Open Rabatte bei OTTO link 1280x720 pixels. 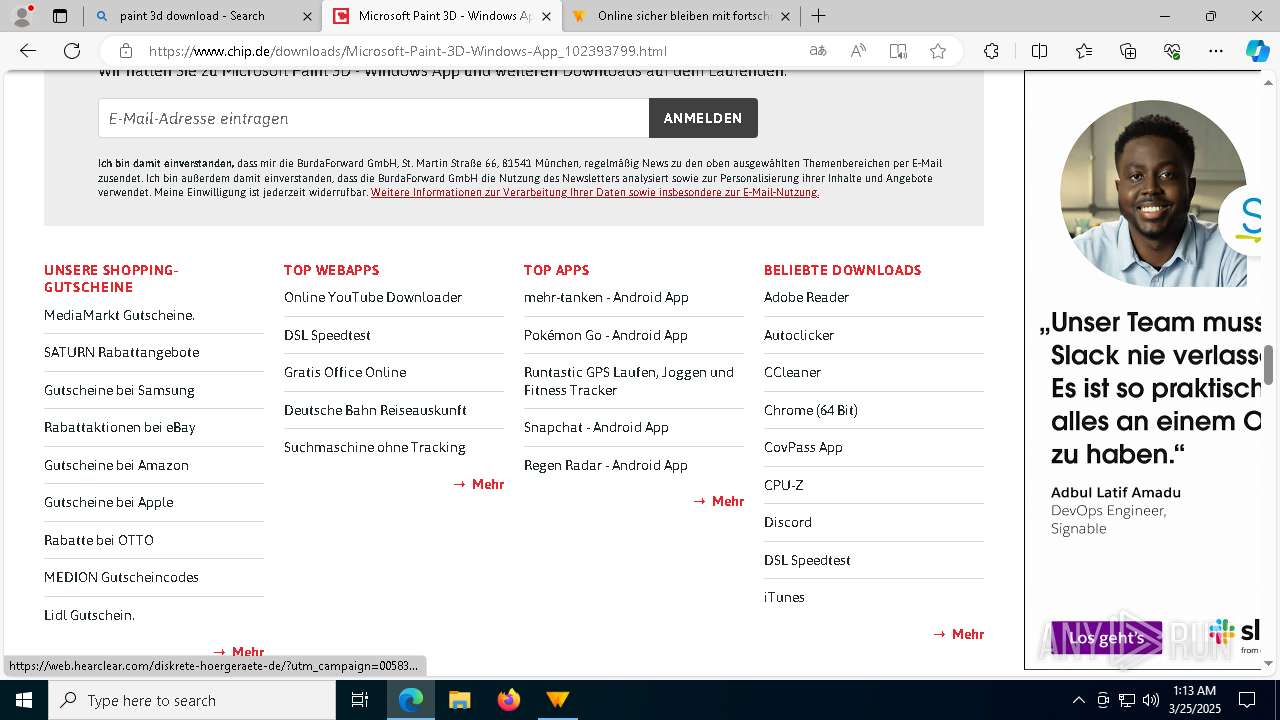[99, 540]
